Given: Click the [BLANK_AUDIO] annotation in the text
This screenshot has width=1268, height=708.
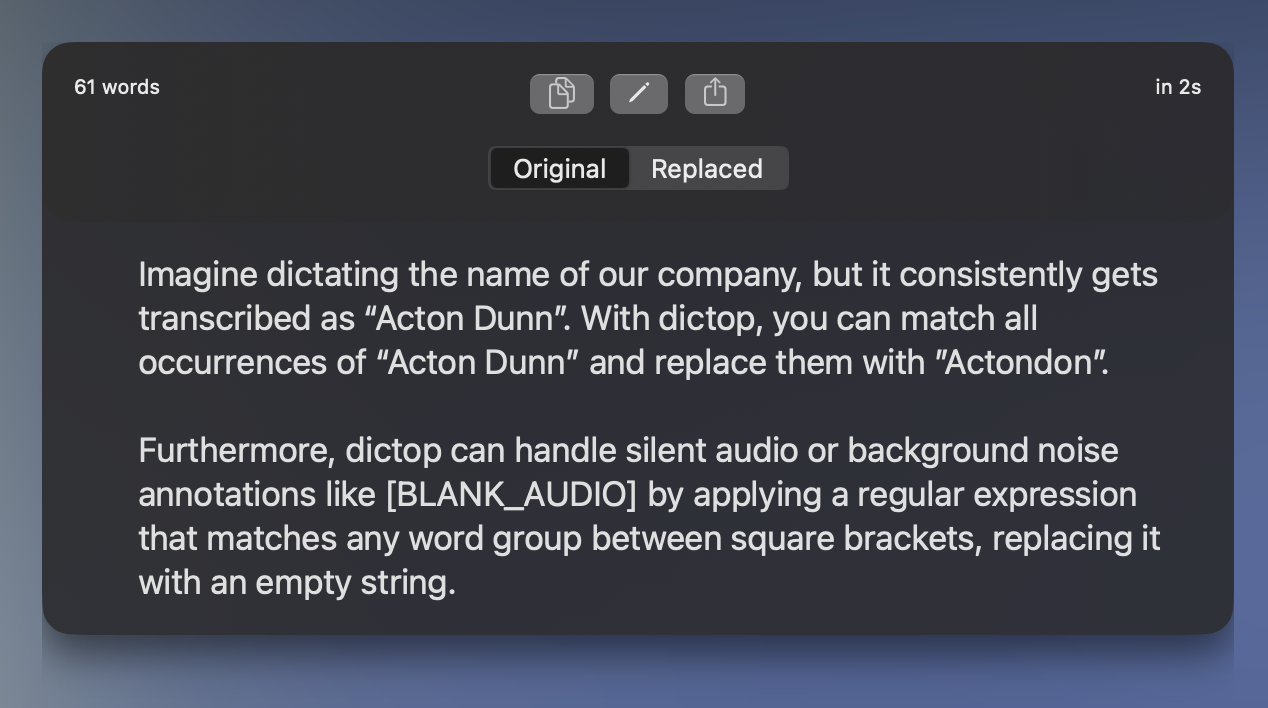Looking at the screenshot, I should (x=510, y=495).
